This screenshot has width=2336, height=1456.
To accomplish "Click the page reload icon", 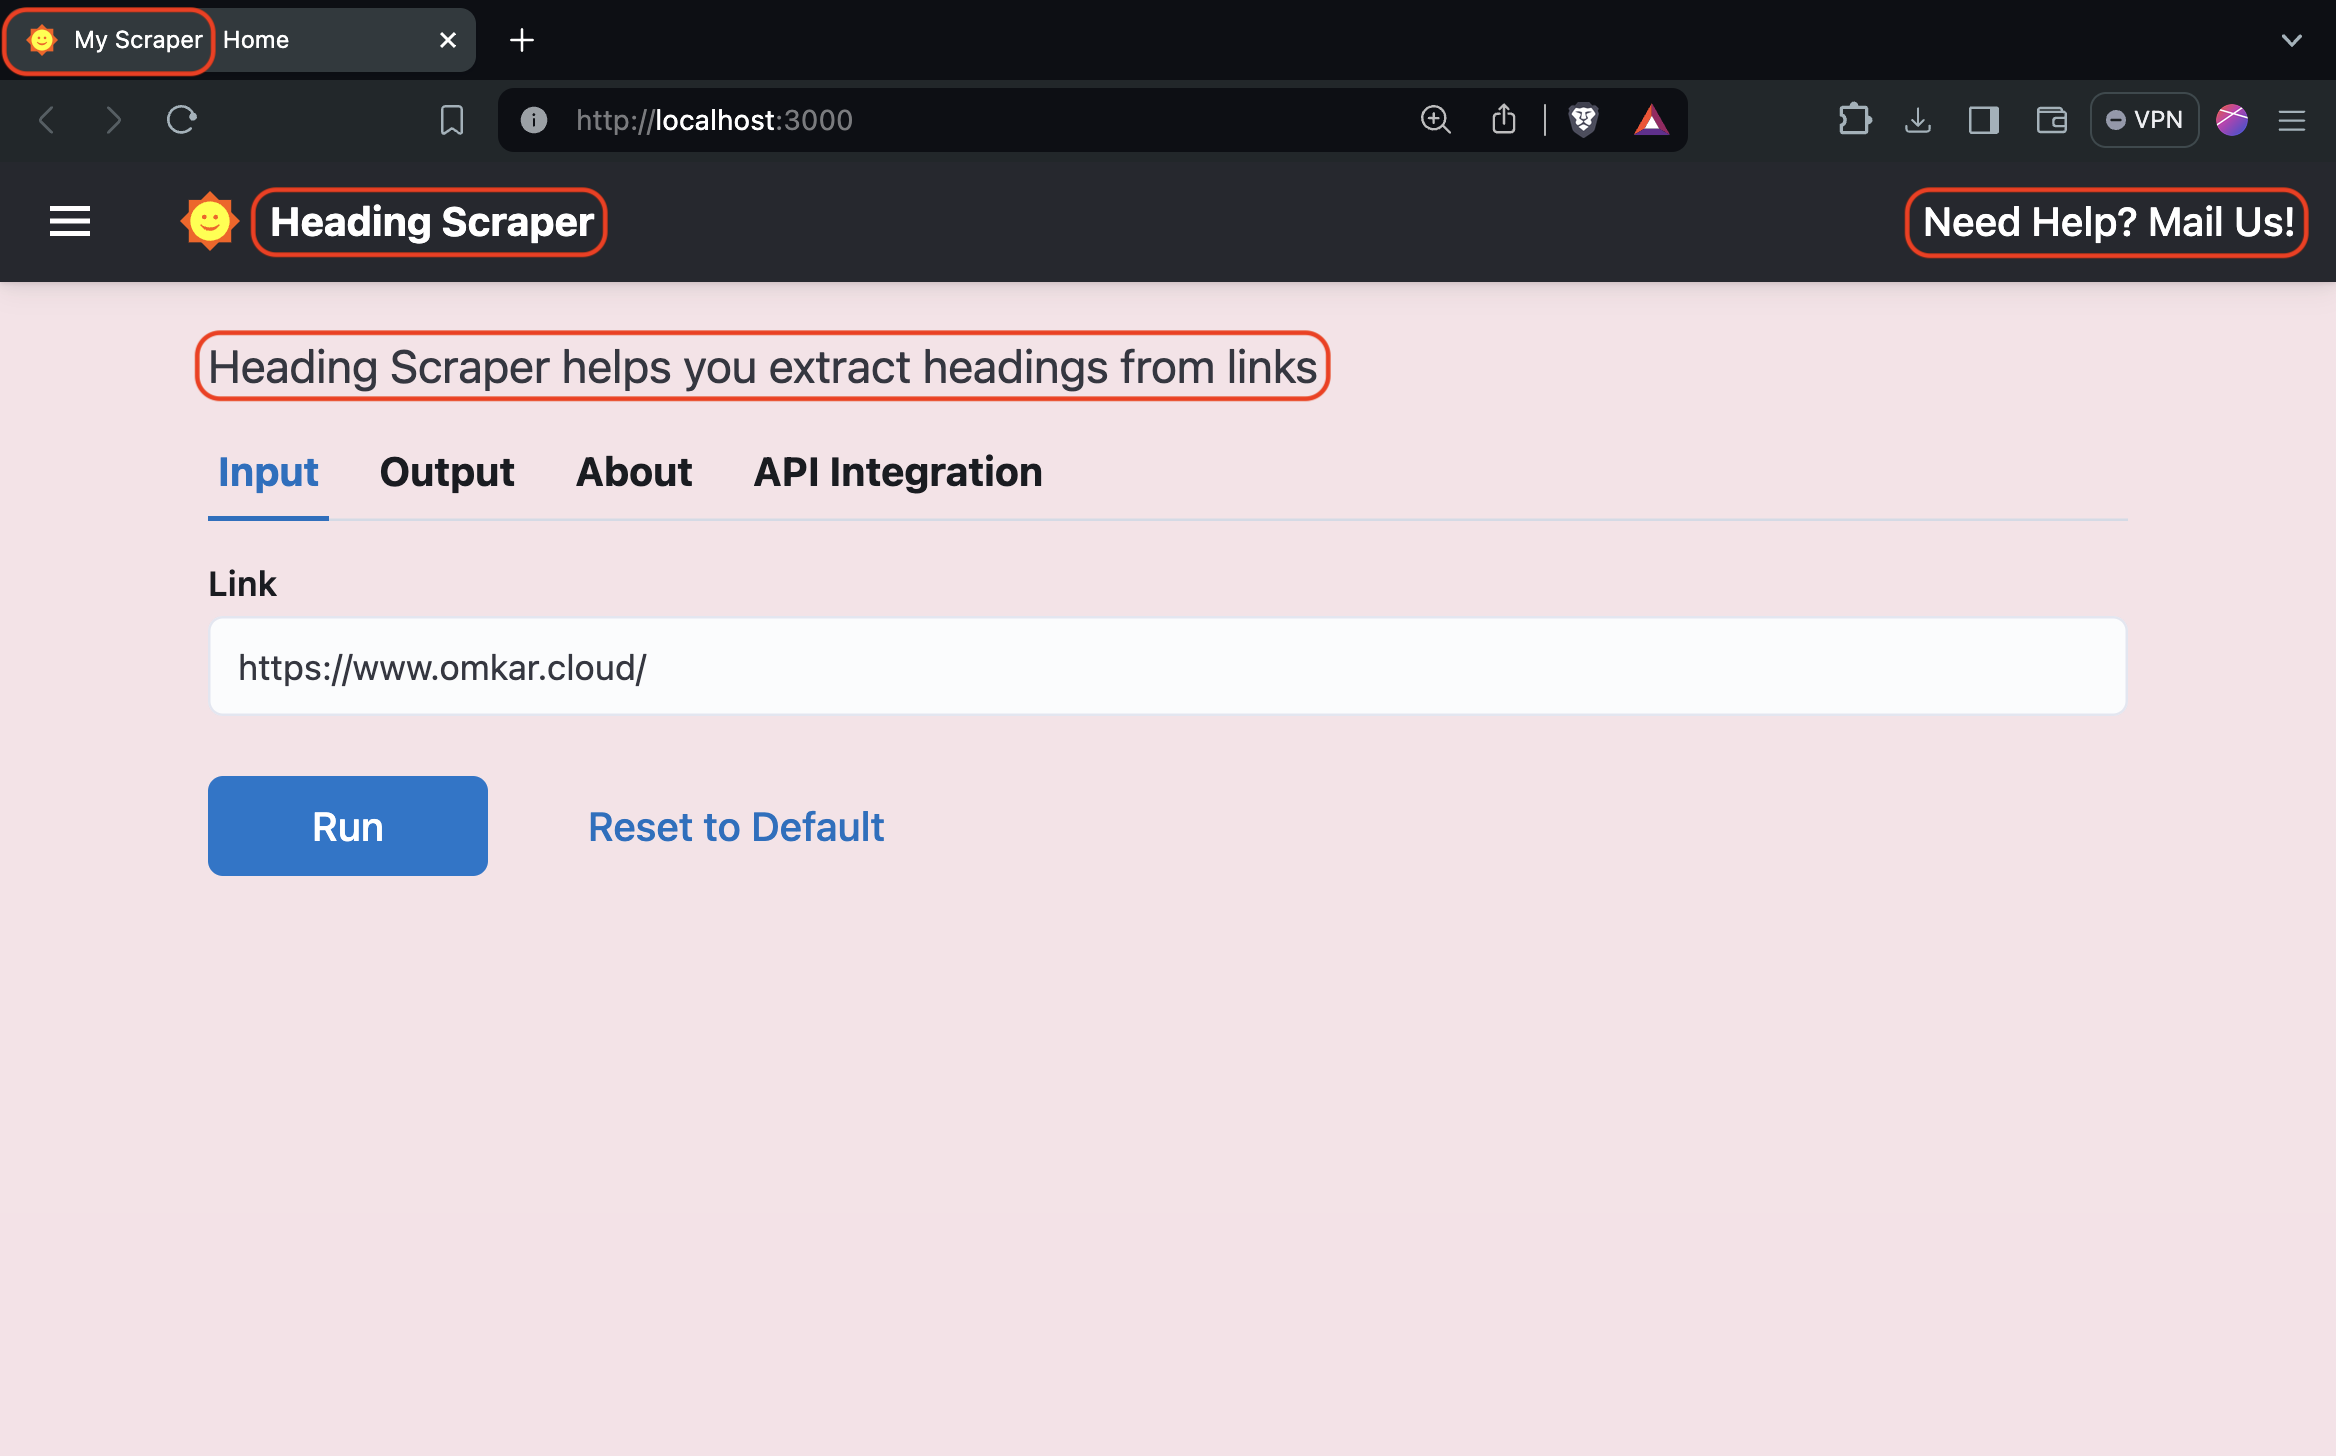I will (x=181, y=120).
